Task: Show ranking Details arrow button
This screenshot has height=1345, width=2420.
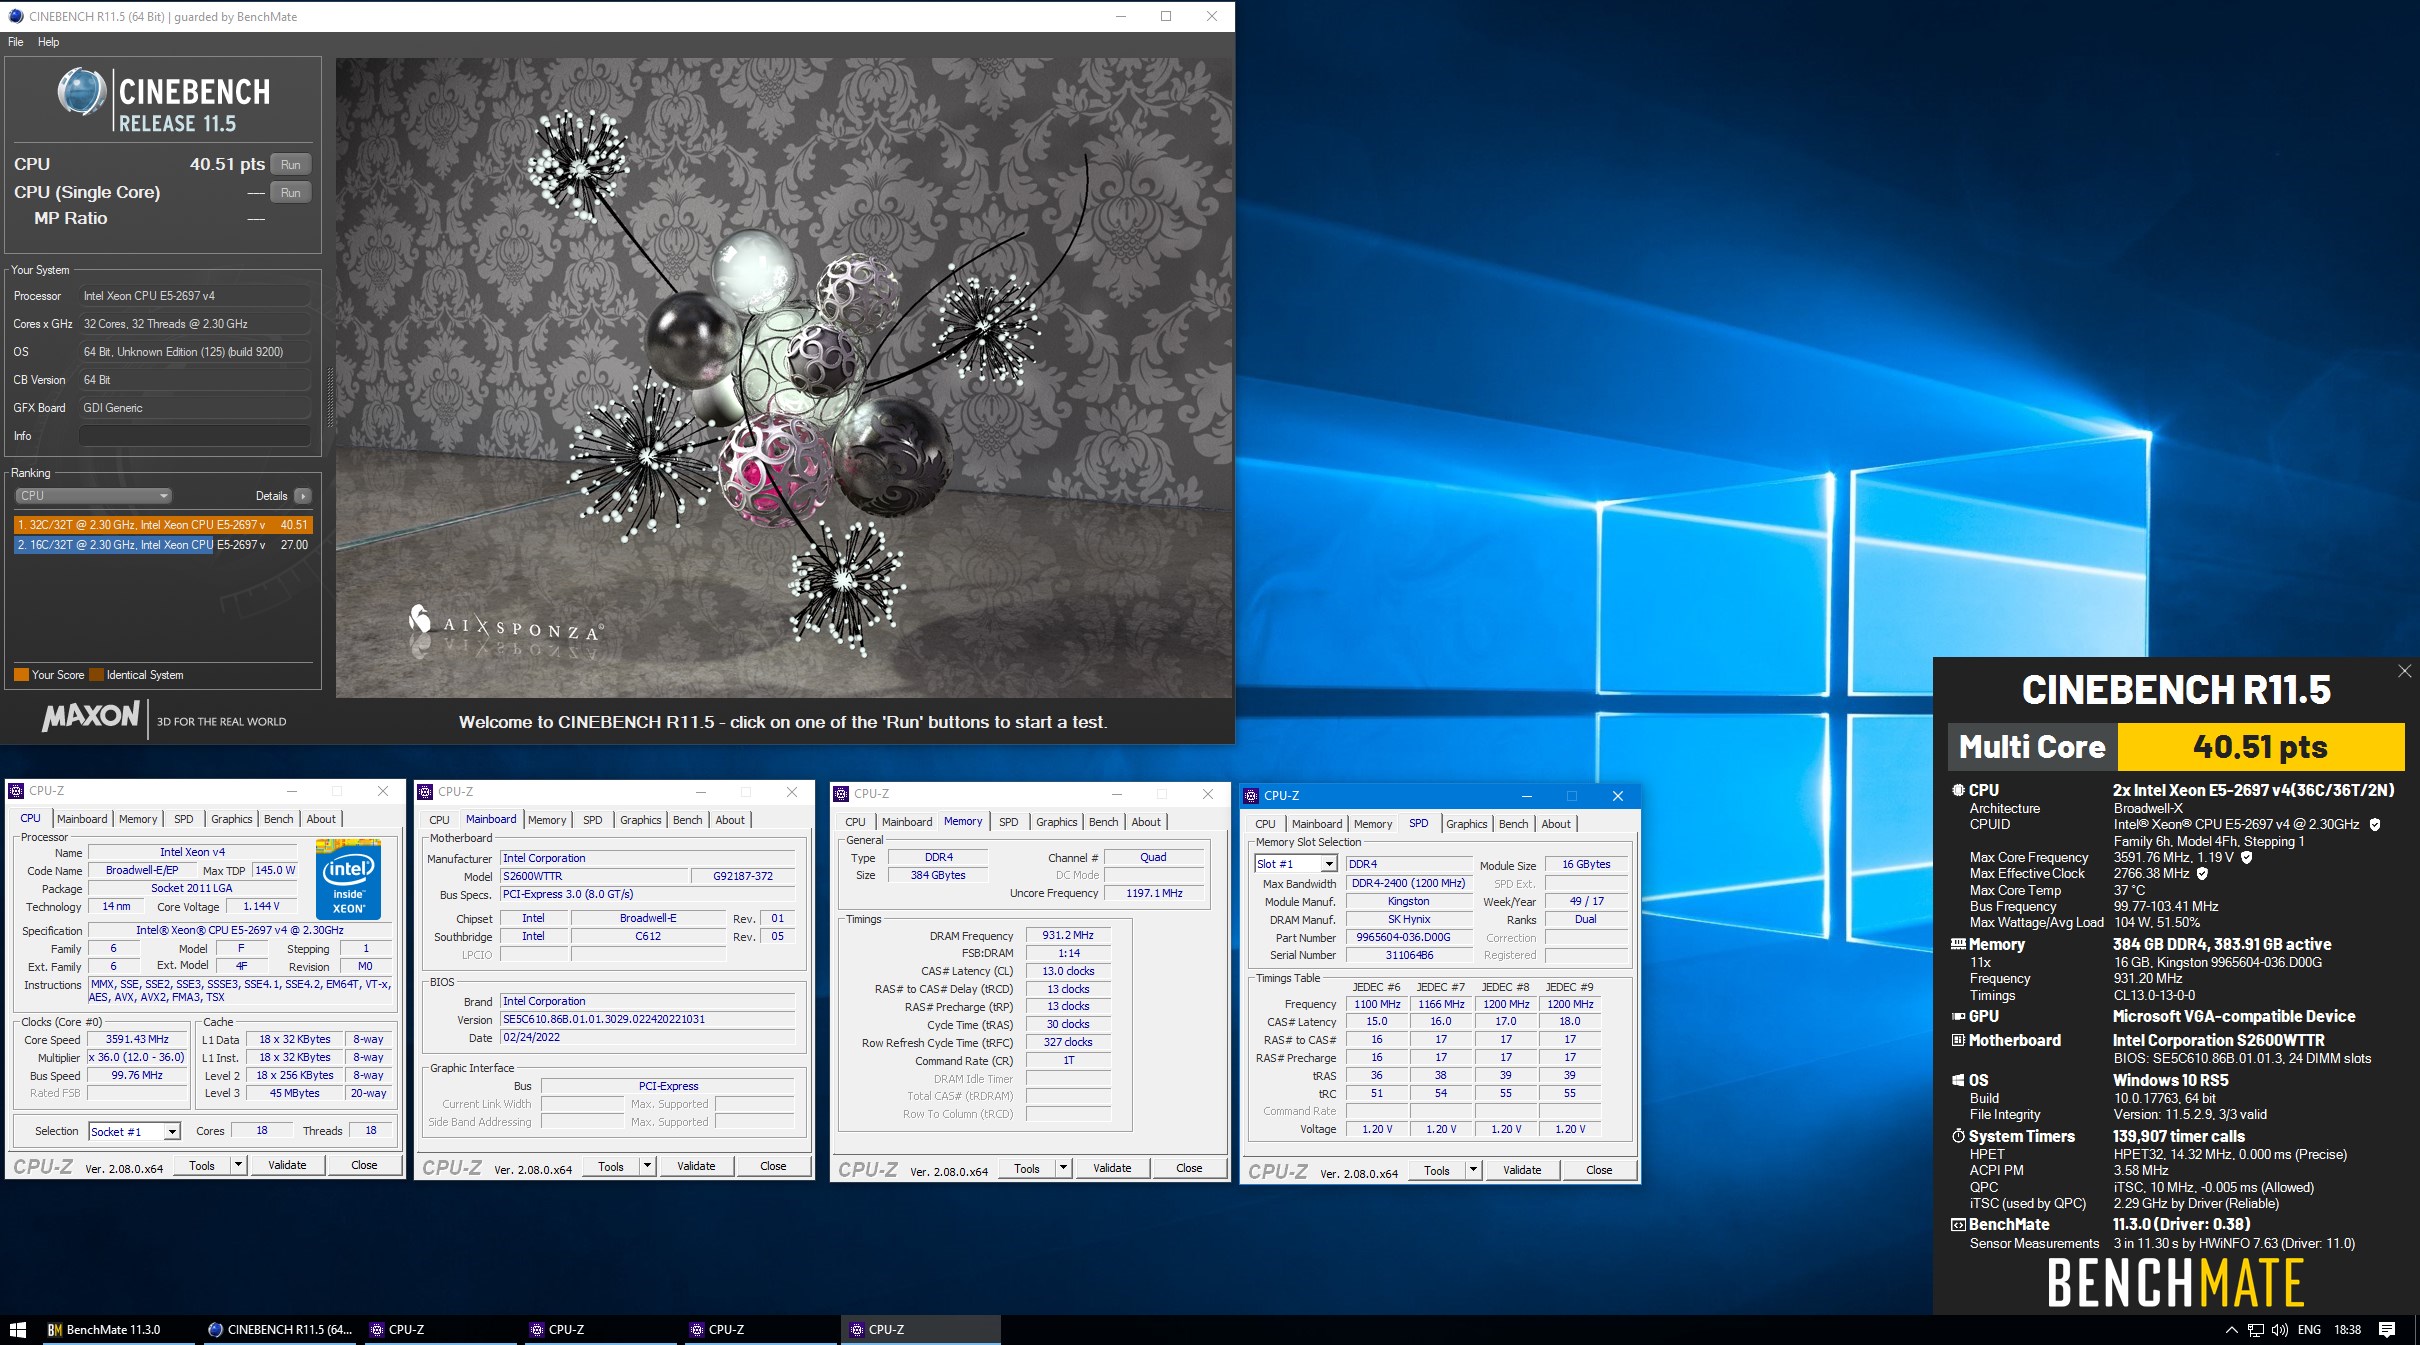Action: coord(303,496)
